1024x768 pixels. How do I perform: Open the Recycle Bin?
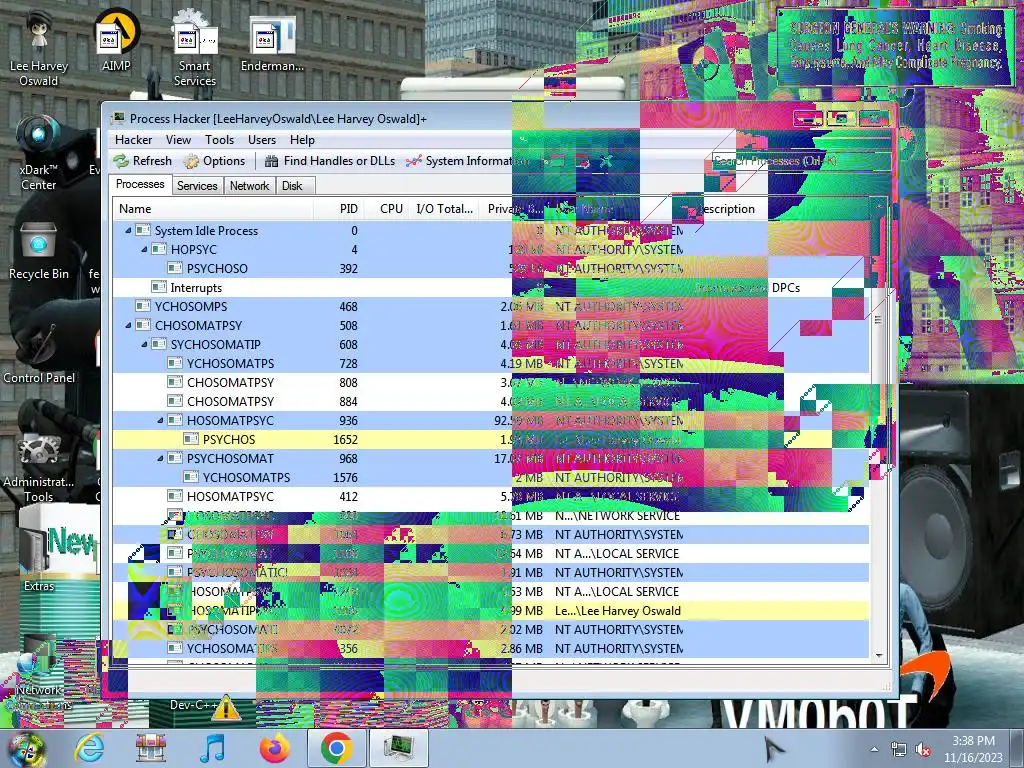pyautogui.click(x=39, y=251)
